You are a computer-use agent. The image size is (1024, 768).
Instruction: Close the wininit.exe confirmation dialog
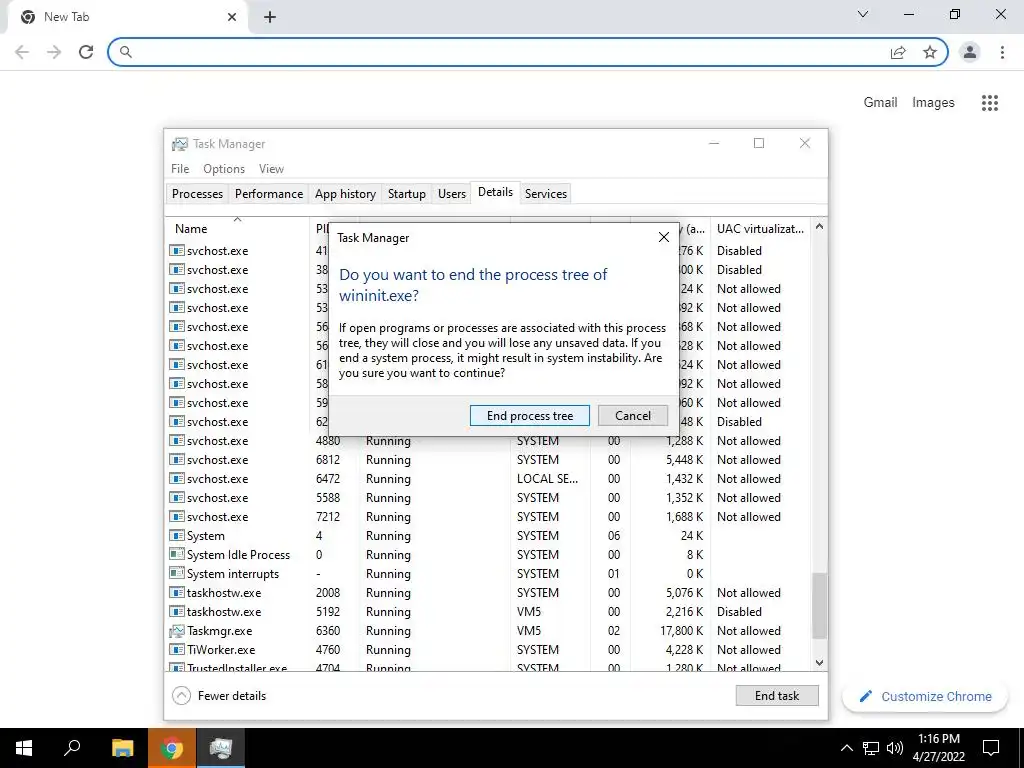click(x=664, y=237)
